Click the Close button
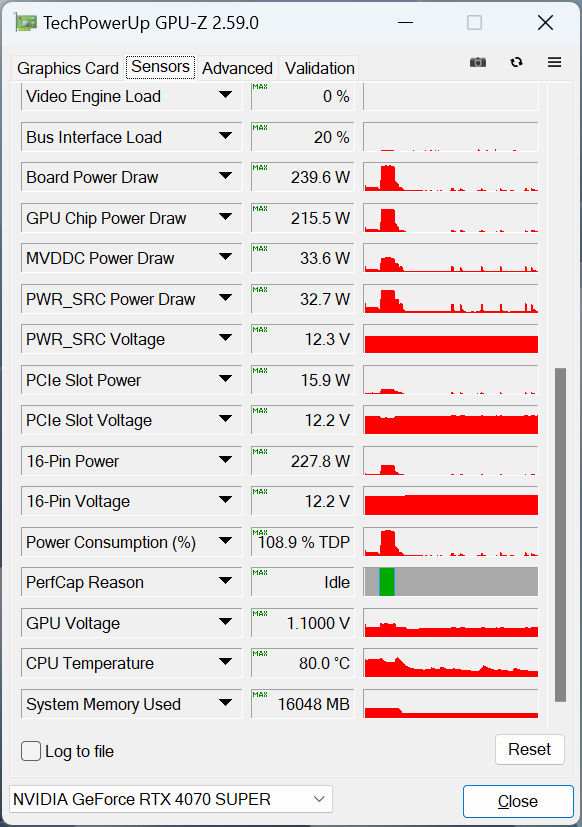582x827 pixels. click(518, 801)
